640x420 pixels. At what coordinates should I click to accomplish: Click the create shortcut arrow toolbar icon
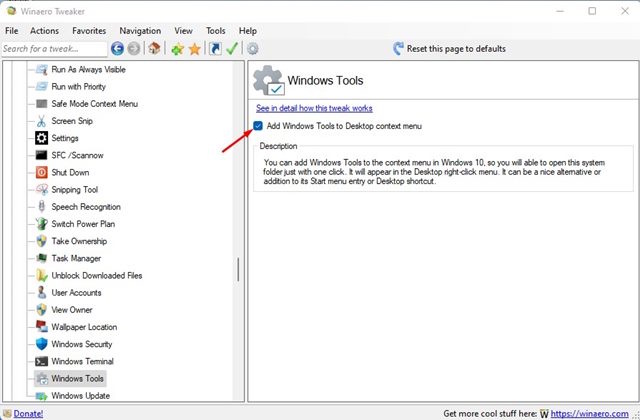pos(215,49)
